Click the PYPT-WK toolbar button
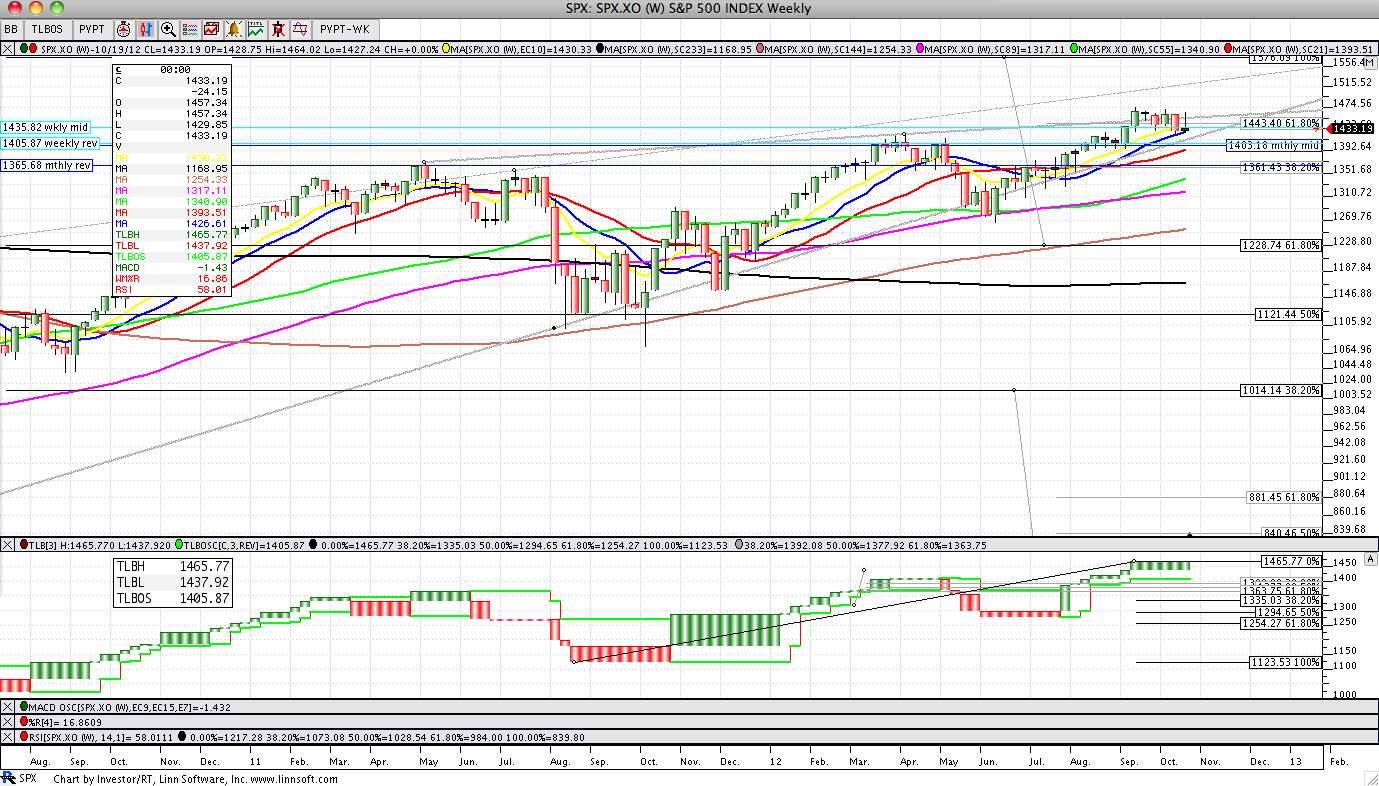The height and width of the screenshot is (786, 1379). (x=344, y=29)
